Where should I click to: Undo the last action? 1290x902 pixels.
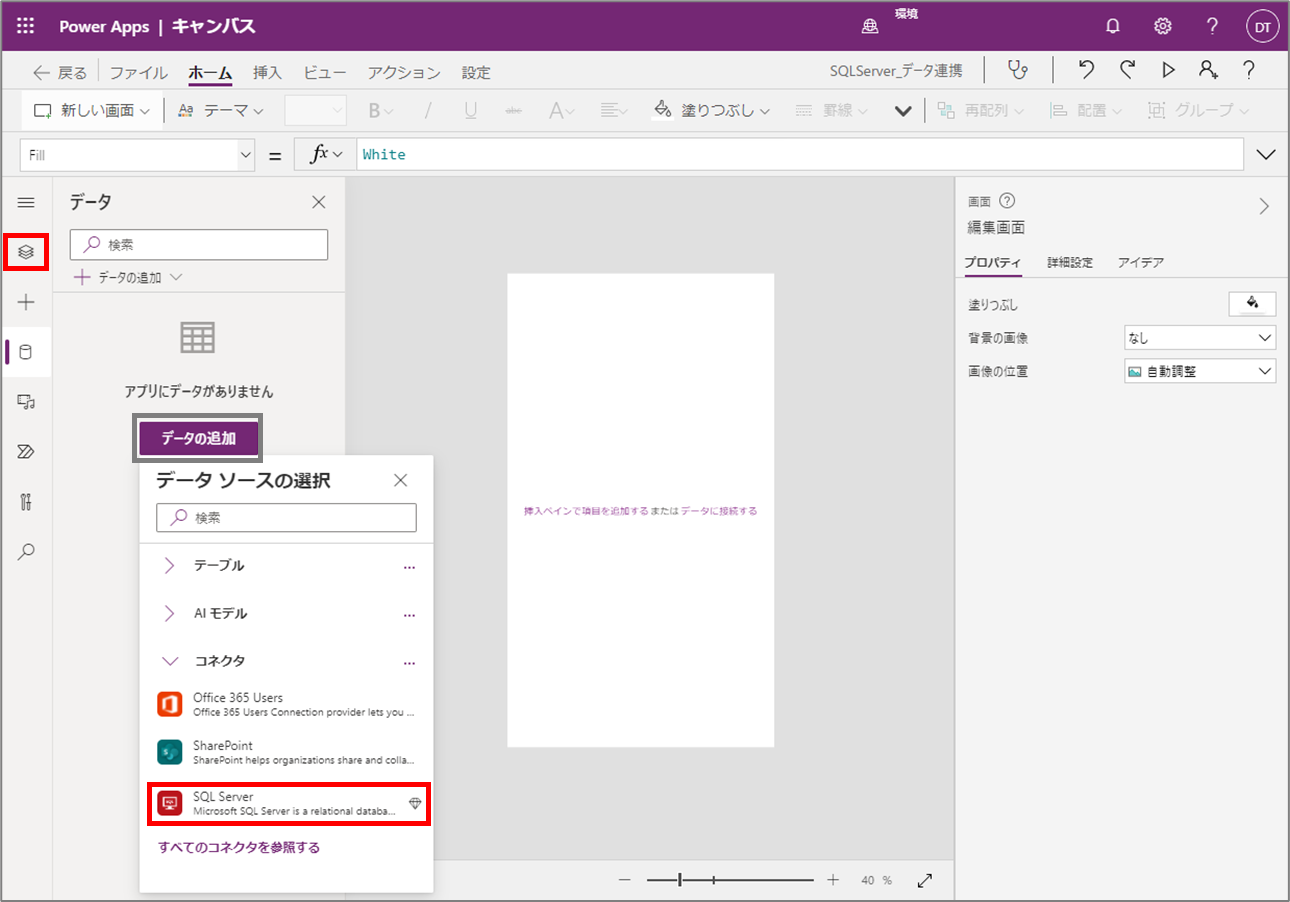coord(1087,70)
